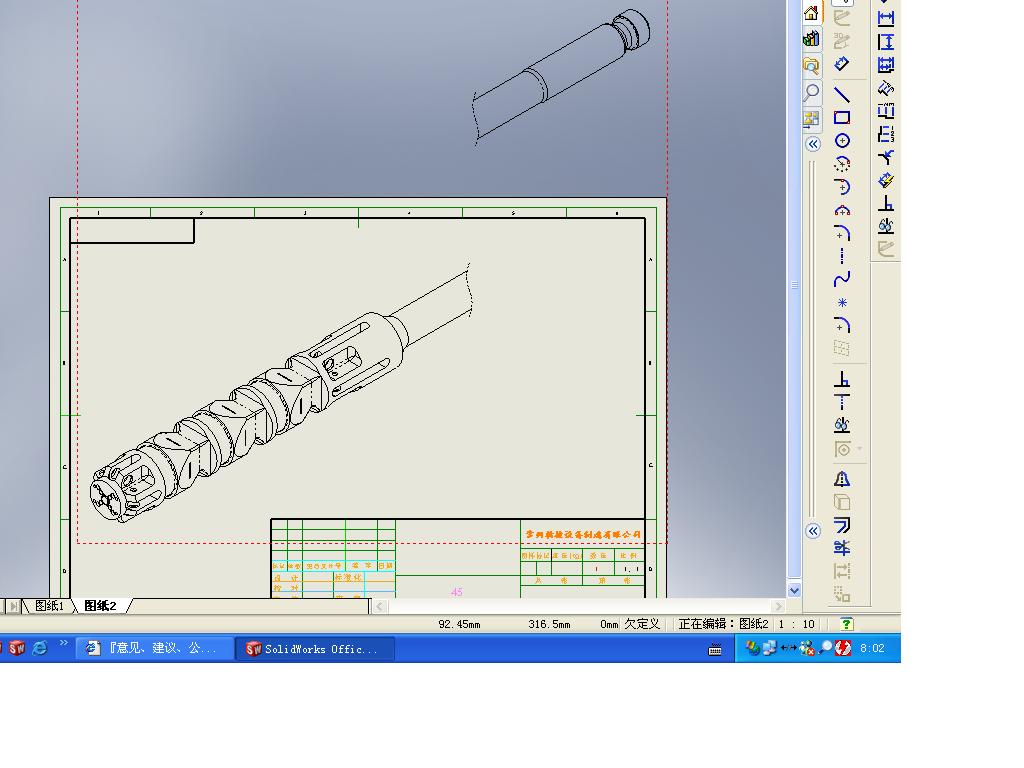Viewport: 1024px width, 768px height.
Task: Select the 图纸2 sheet tab
Action: tap(101, 605)
